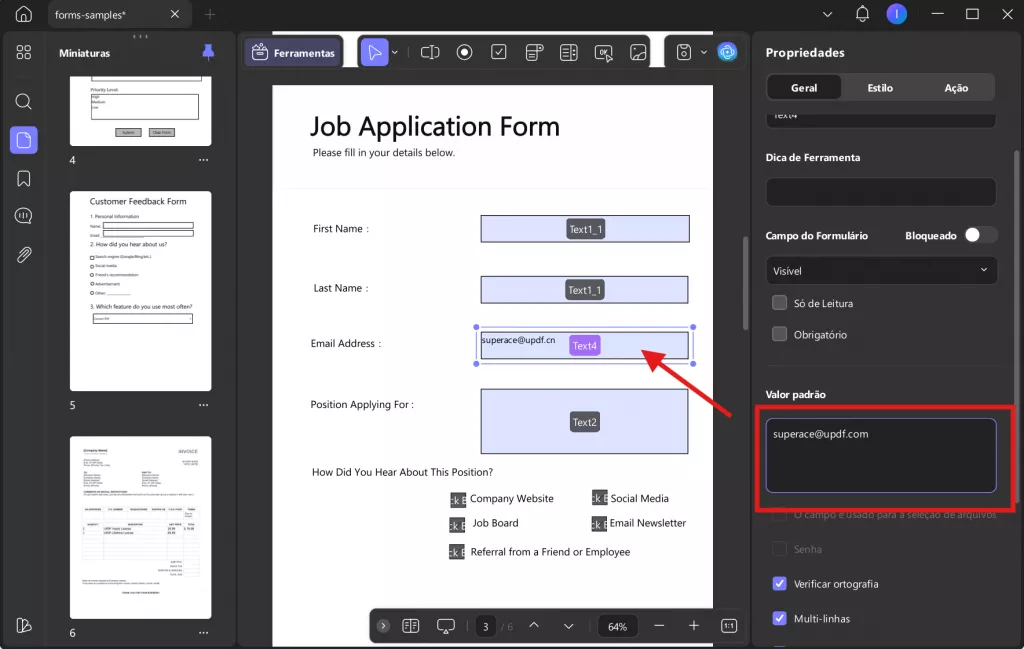Zoom in with the plus button
The height and width of the screenshot is (649, 1024).
[x=694, y=625]
